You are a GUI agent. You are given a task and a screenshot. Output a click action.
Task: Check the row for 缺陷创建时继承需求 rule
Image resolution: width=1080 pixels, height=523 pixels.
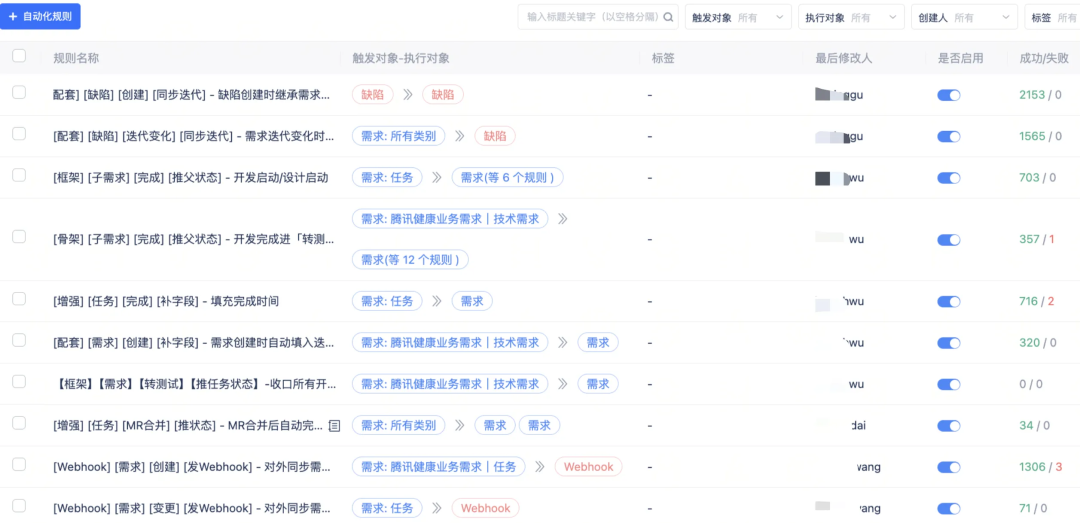point(19,92)
